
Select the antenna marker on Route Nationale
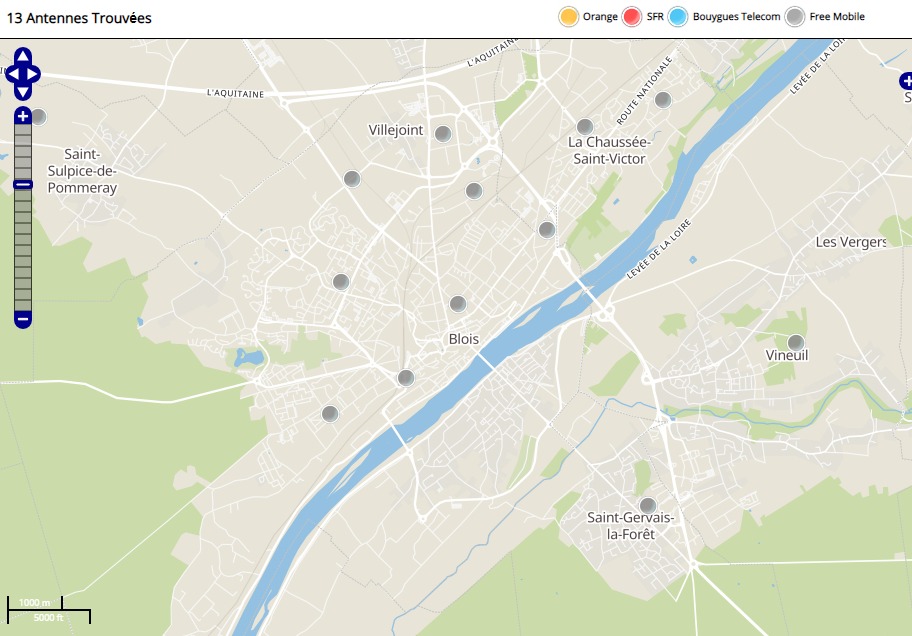point(663,100)
